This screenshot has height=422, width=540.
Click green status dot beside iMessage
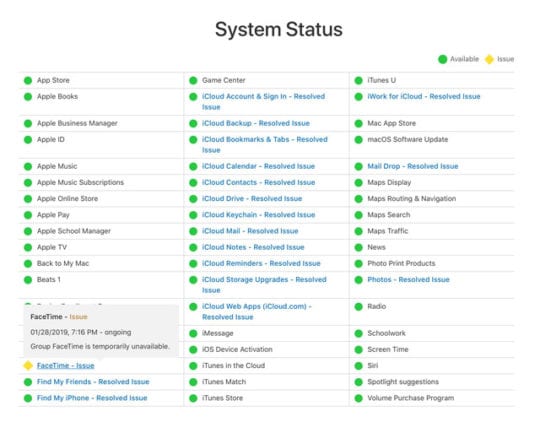point(193,333)
